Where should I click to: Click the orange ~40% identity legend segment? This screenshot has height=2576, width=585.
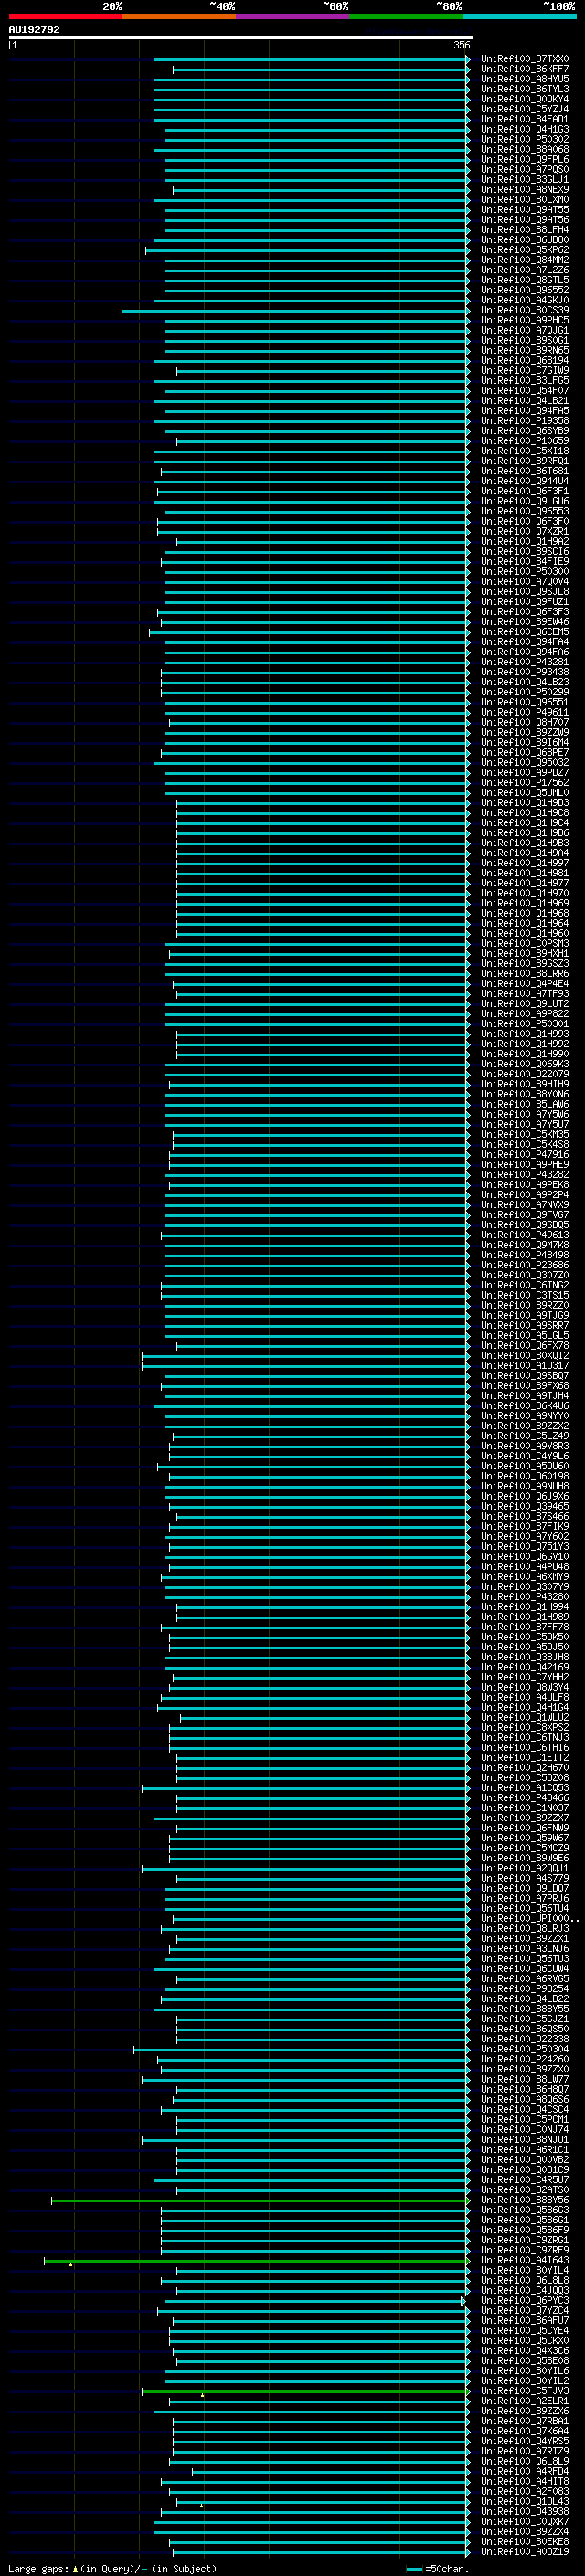click(x=179, y=17)
